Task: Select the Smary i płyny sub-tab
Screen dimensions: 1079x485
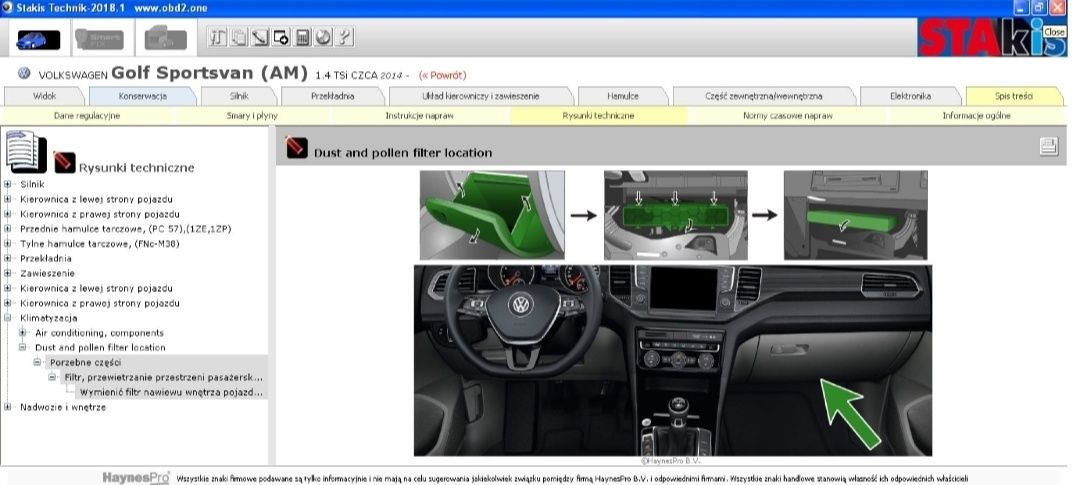Action: 252,116
